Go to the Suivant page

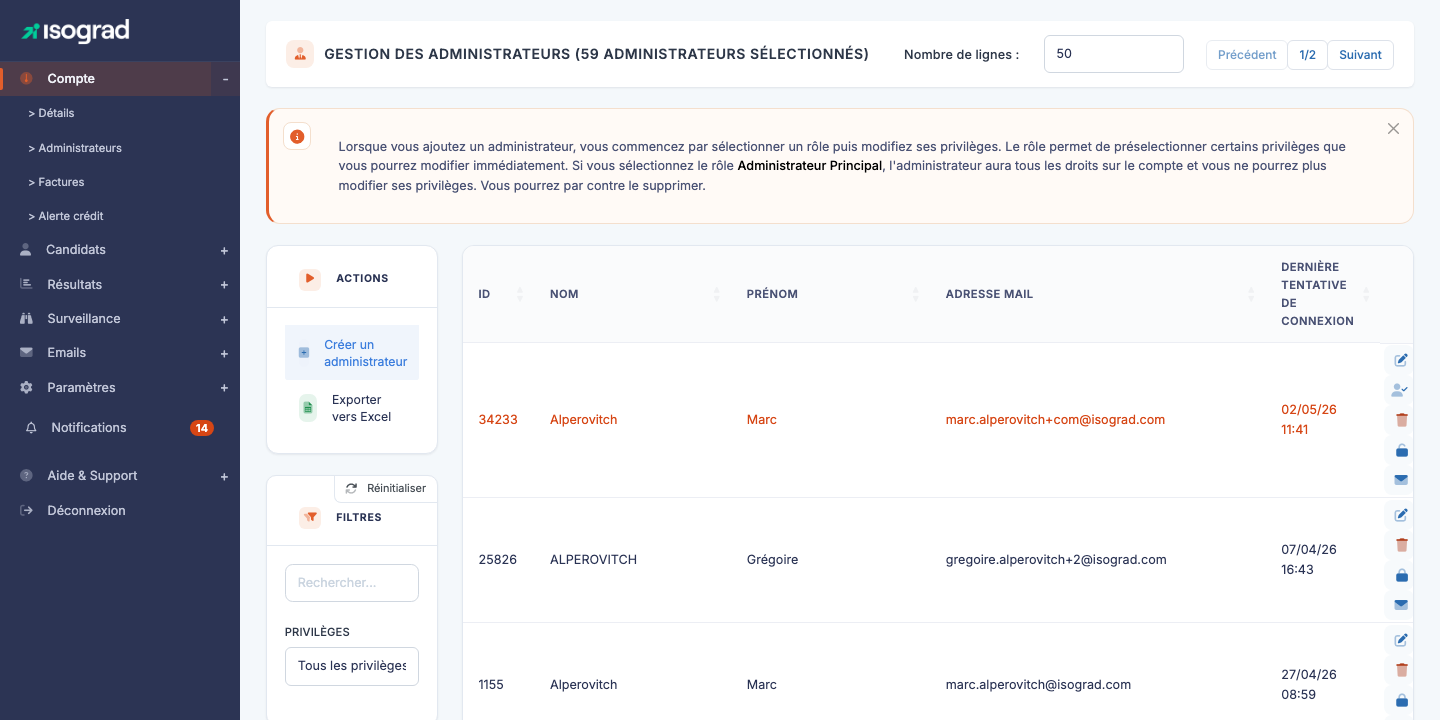tap(1360, 55)
